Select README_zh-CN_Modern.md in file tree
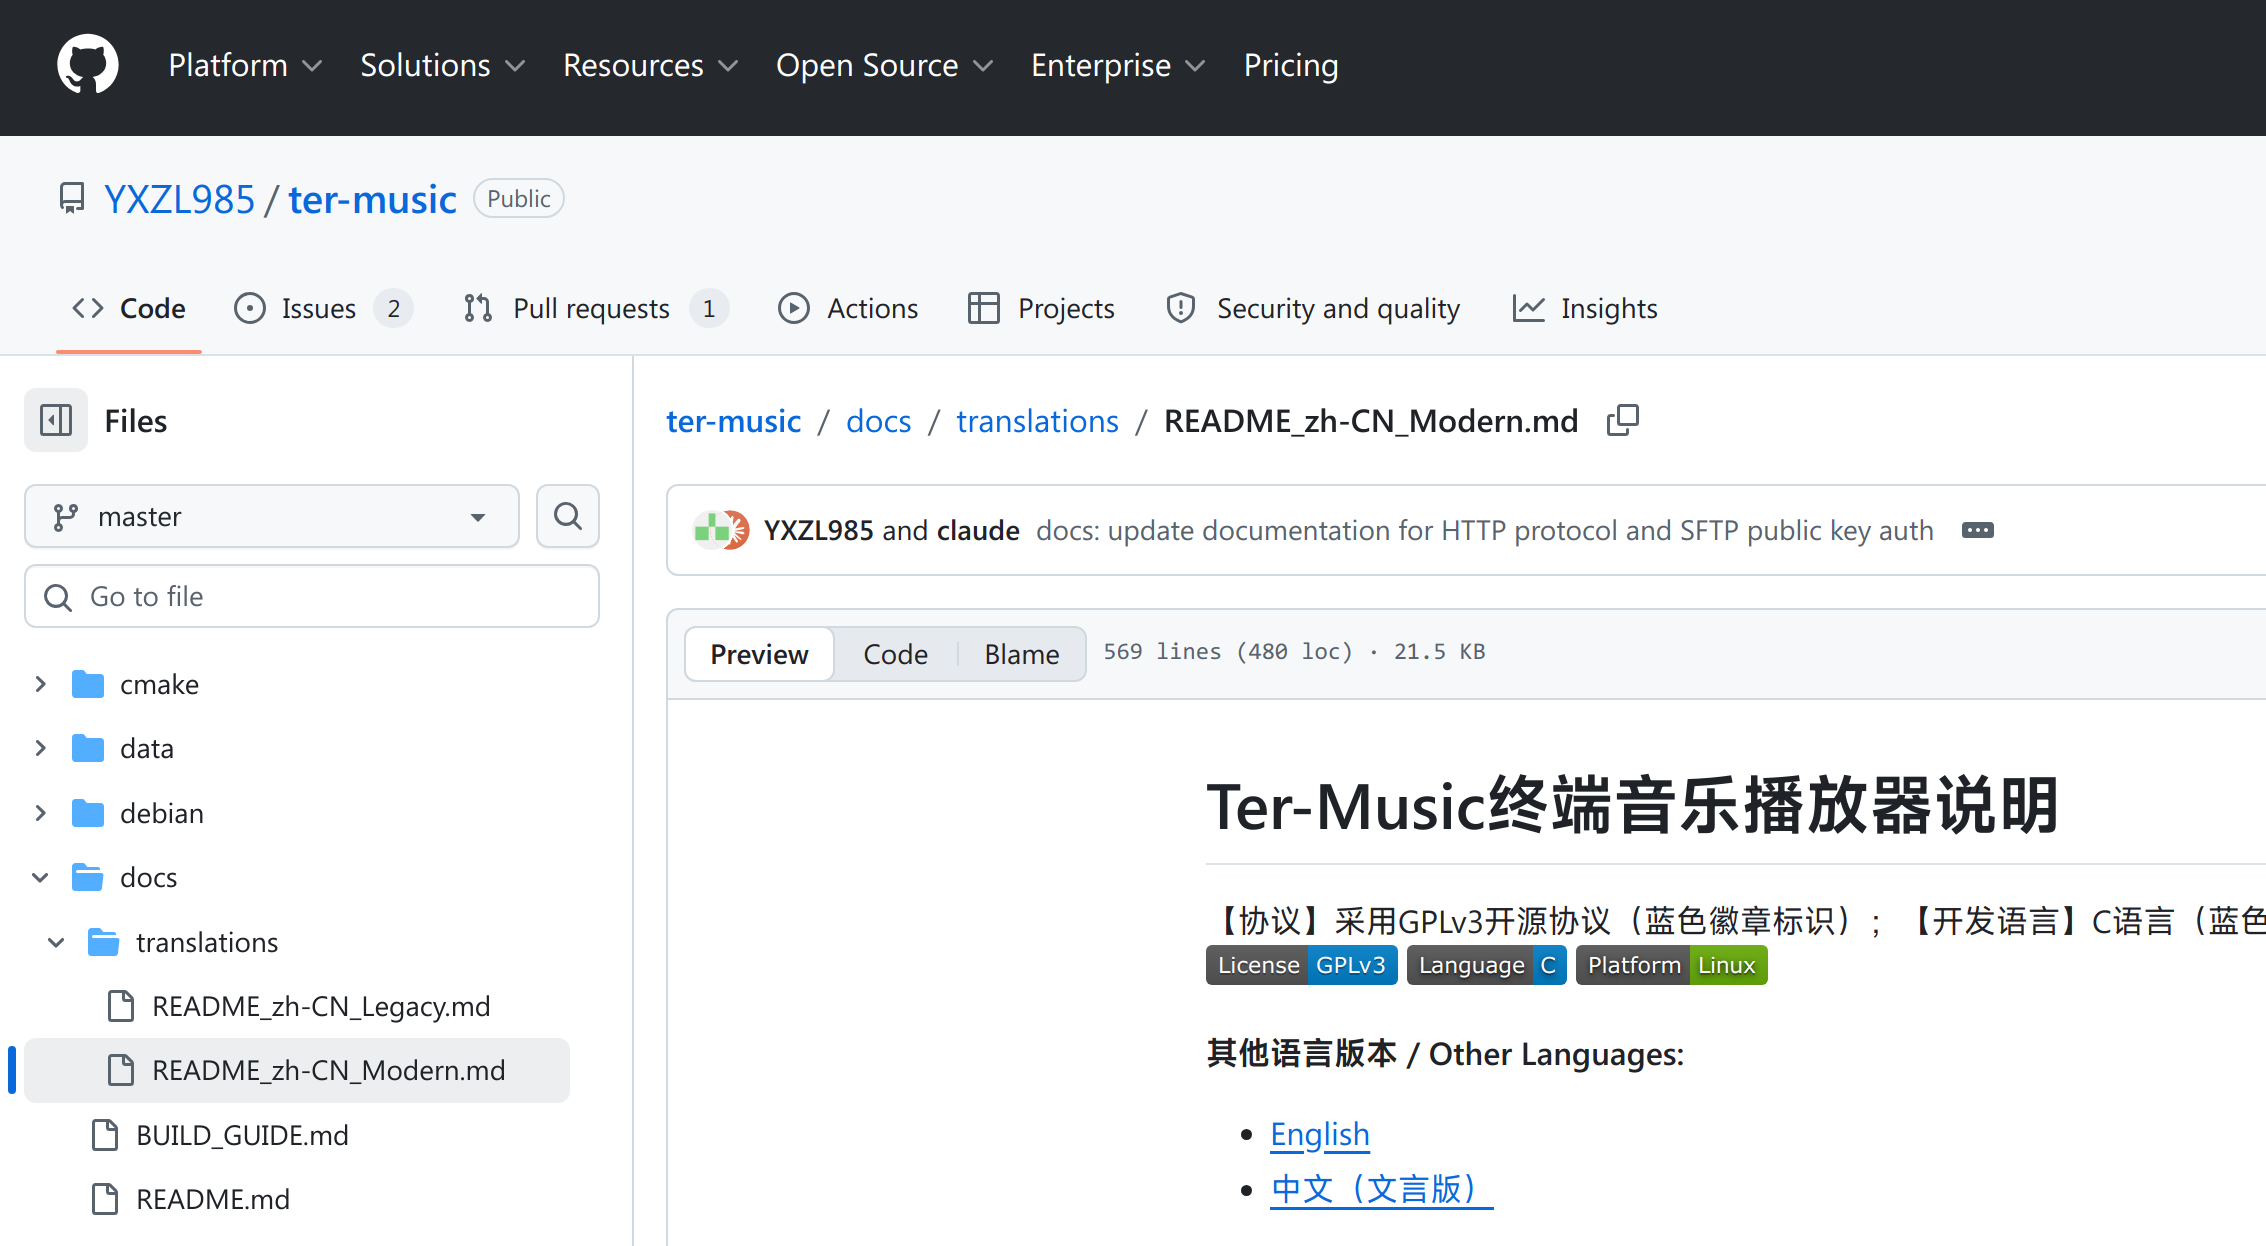This screenshot has height=1246, width=2266. coord(297,1070)
